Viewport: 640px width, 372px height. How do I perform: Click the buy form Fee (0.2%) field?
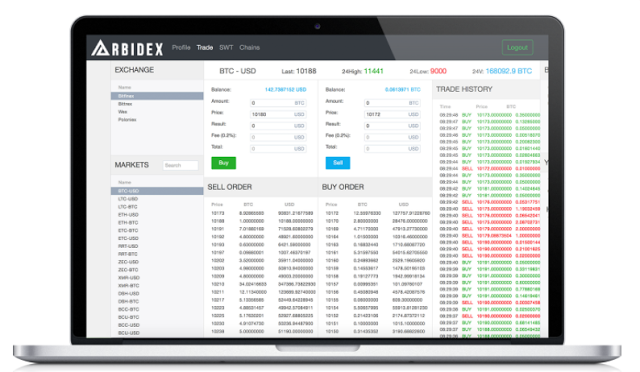pyautogui.click(x=278, y=137)
